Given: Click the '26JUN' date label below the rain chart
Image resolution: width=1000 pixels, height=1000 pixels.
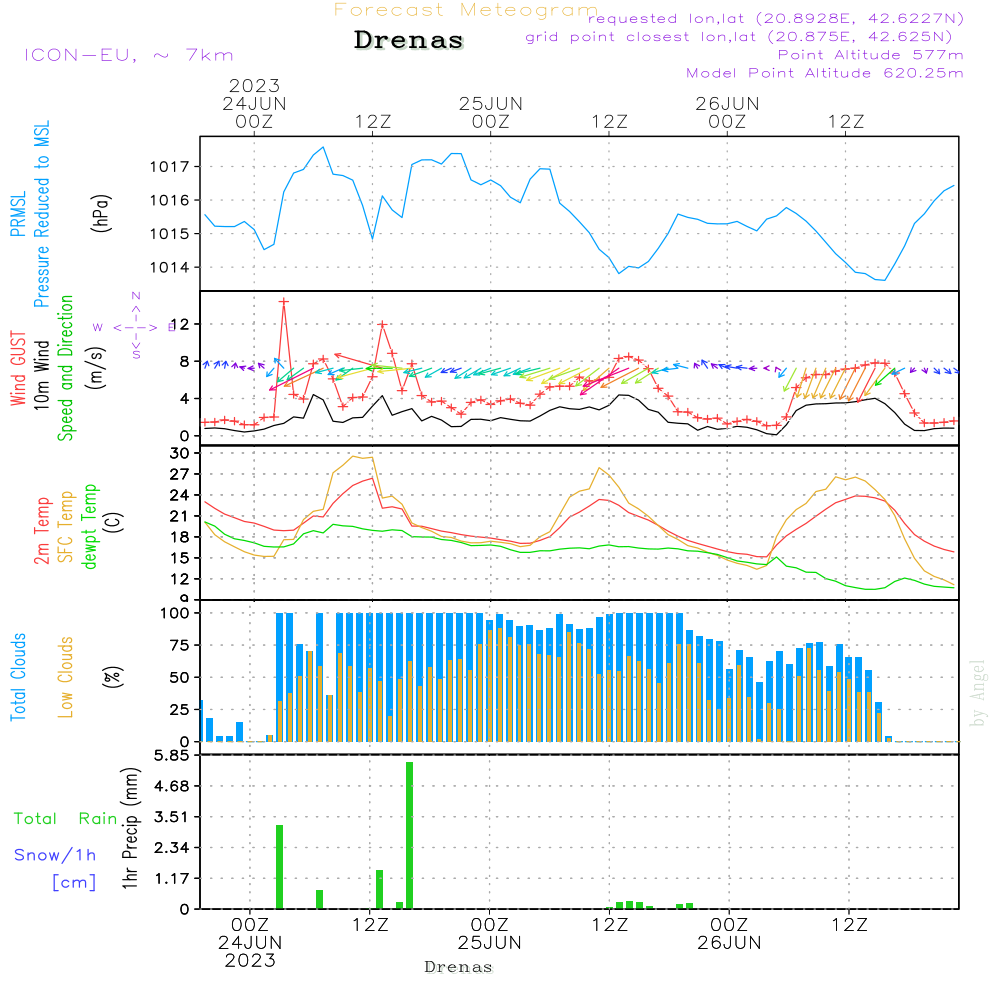Looking at the screenshot, I should [x=729, y=943].
